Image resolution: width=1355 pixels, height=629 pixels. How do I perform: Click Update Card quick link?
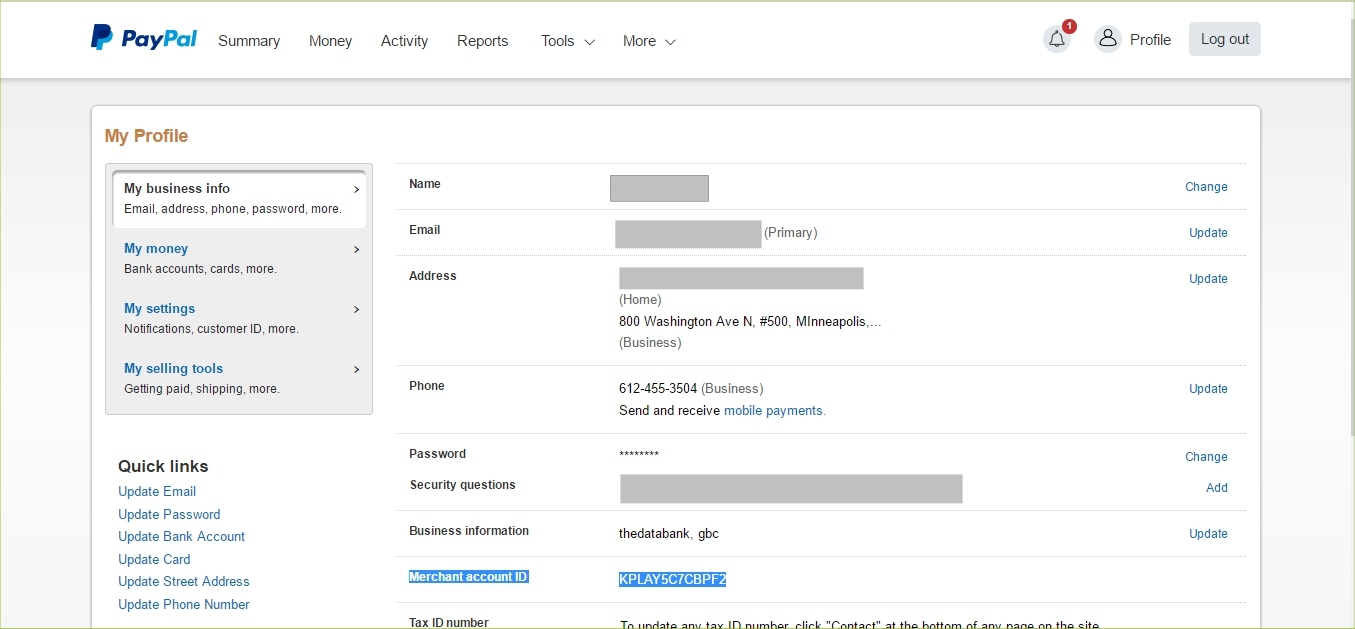(x=154, y=559)
